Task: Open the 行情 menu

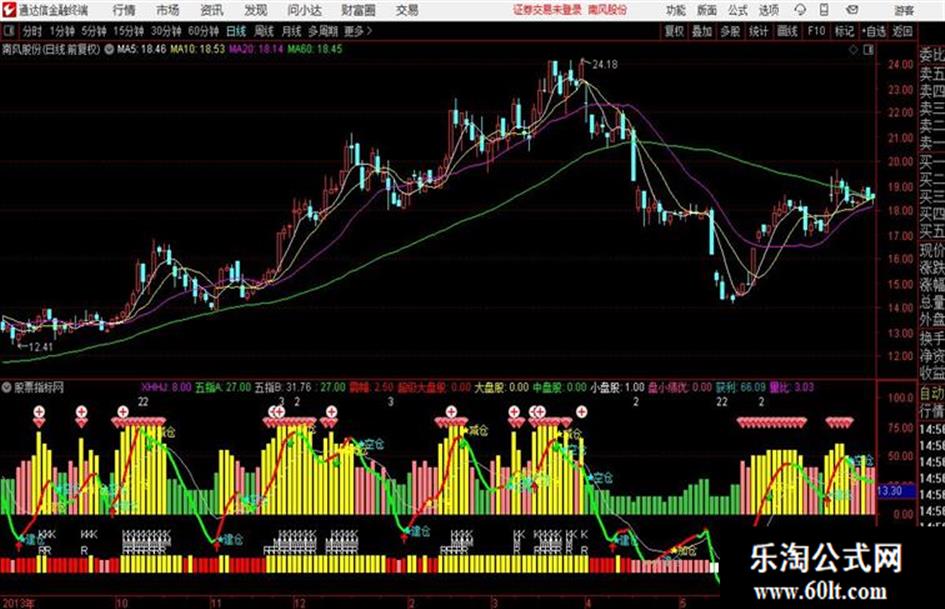Action: pos(124,10)
